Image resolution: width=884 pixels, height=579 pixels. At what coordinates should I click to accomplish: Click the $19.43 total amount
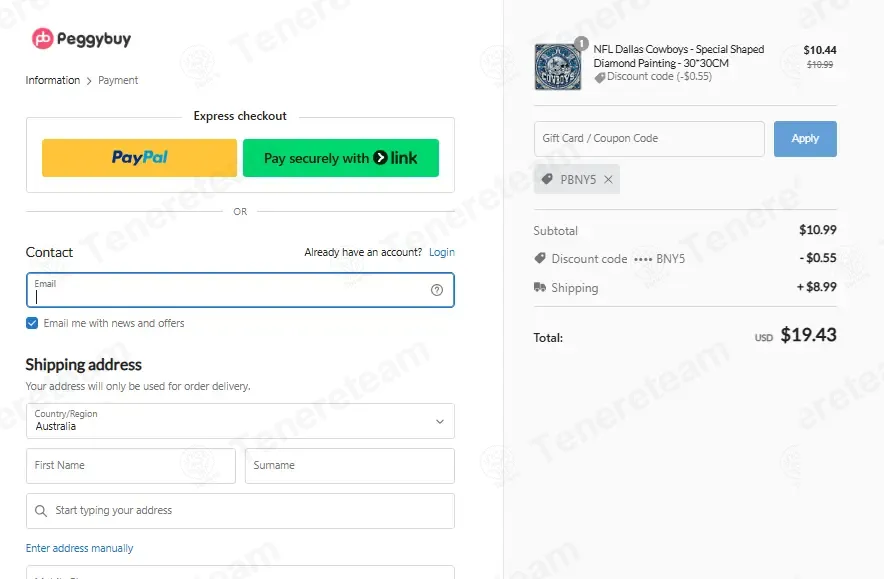click(808, 335)
